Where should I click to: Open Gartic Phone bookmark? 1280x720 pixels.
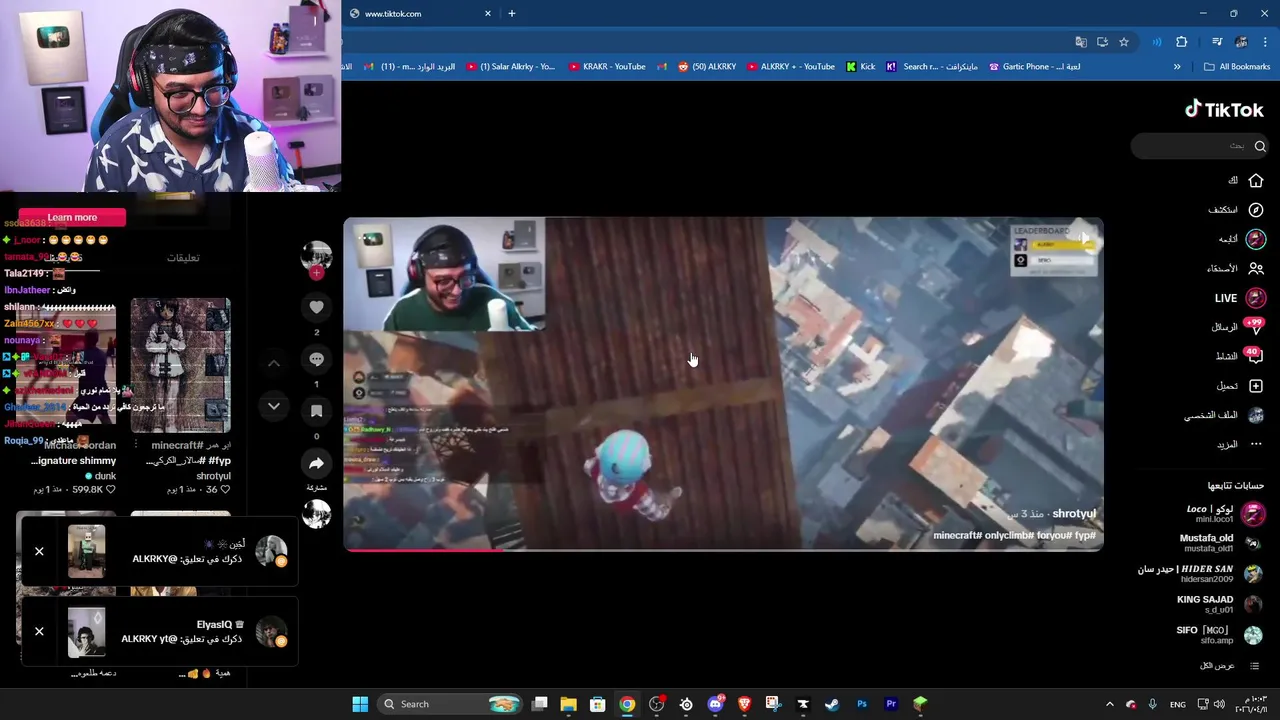1034,67
